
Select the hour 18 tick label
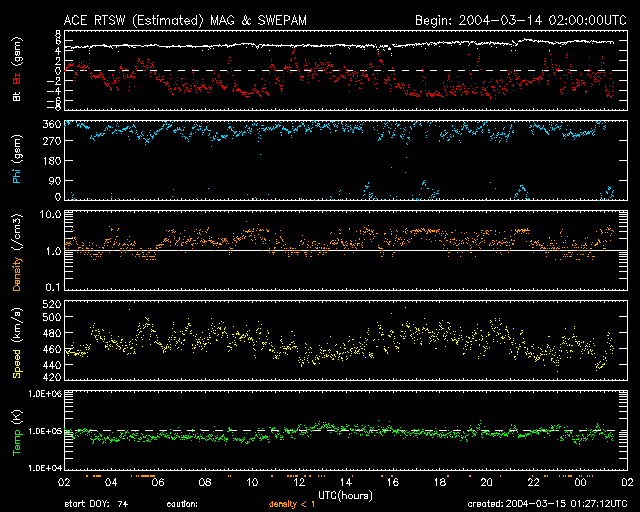pos(438,482)
